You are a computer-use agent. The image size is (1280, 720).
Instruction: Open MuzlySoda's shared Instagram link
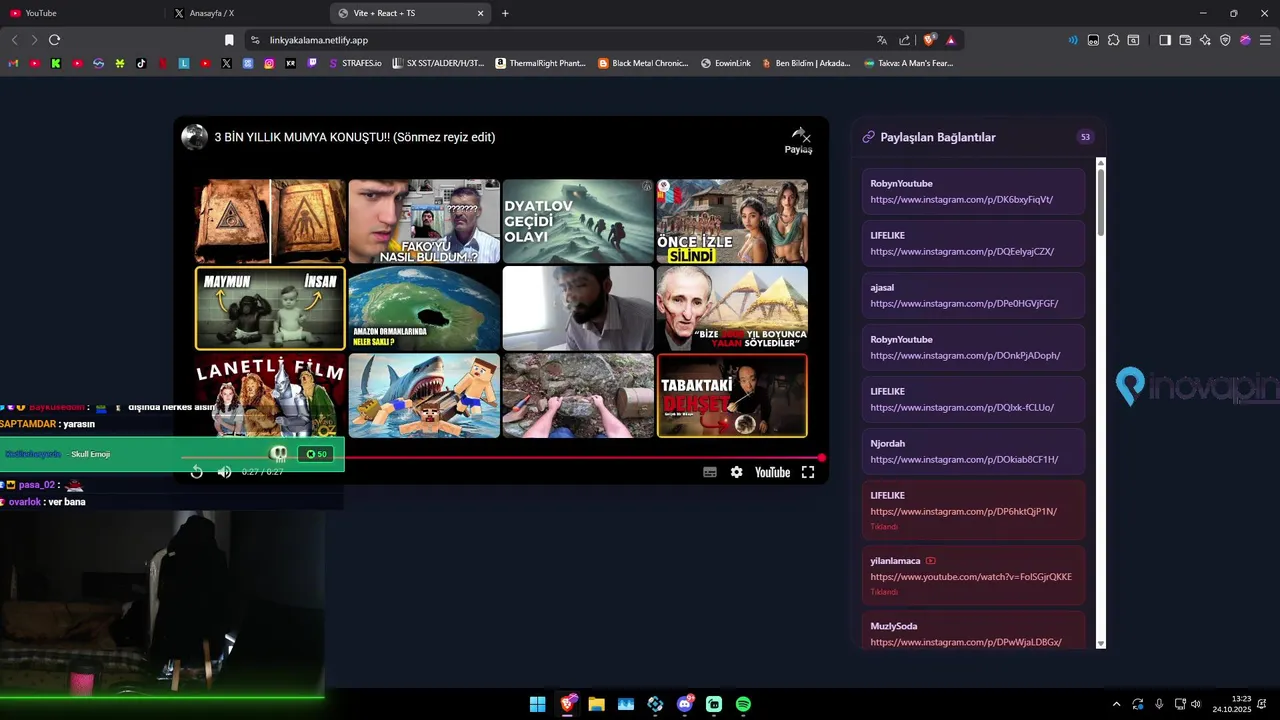coord(966,642)
